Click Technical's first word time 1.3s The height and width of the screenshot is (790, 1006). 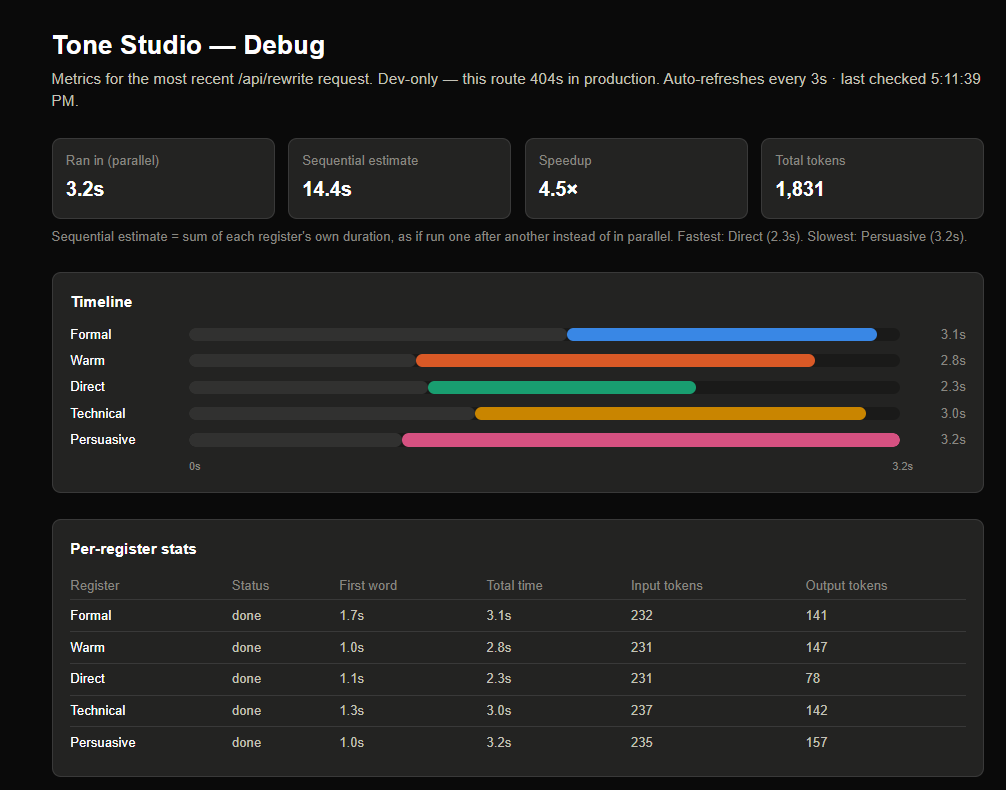click(352, 710)
